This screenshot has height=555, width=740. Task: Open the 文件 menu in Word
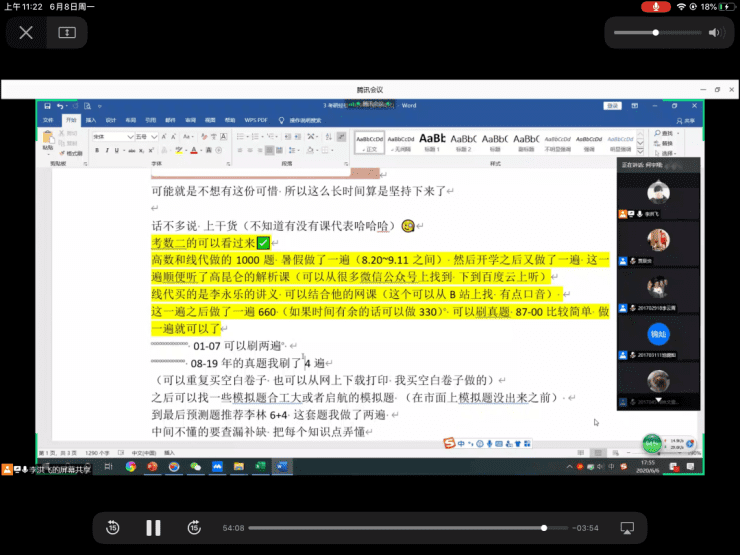click(48, 119)
